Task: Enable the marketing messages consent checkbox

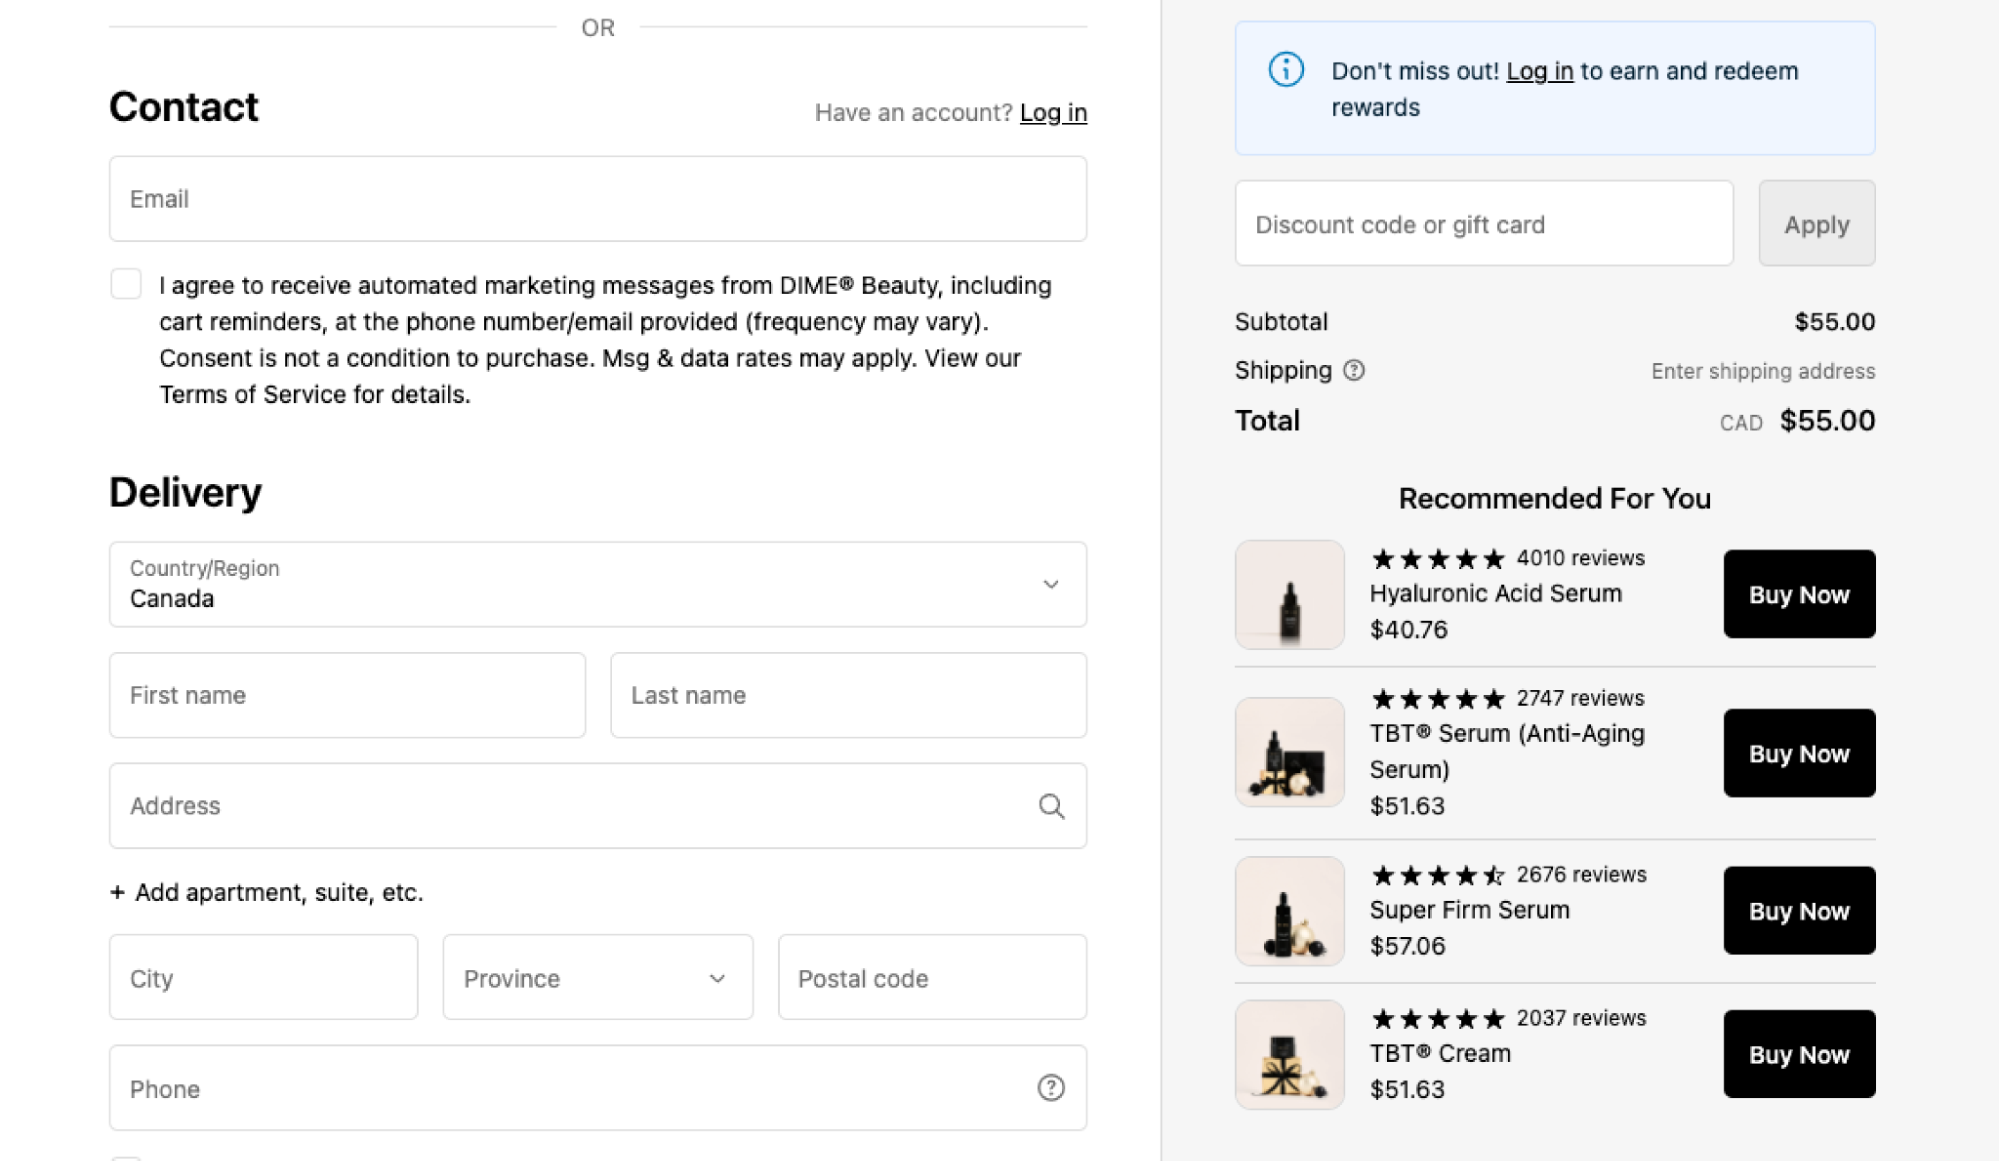Action: [126, 284]
